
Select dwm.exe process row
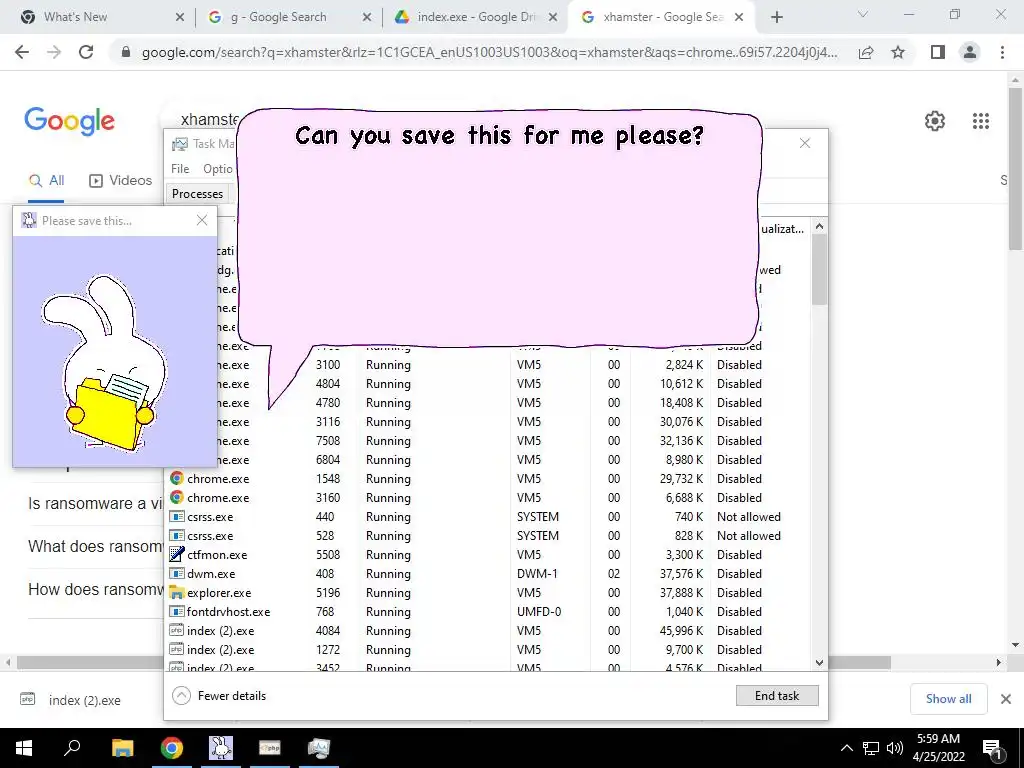(x=487, y=574)
